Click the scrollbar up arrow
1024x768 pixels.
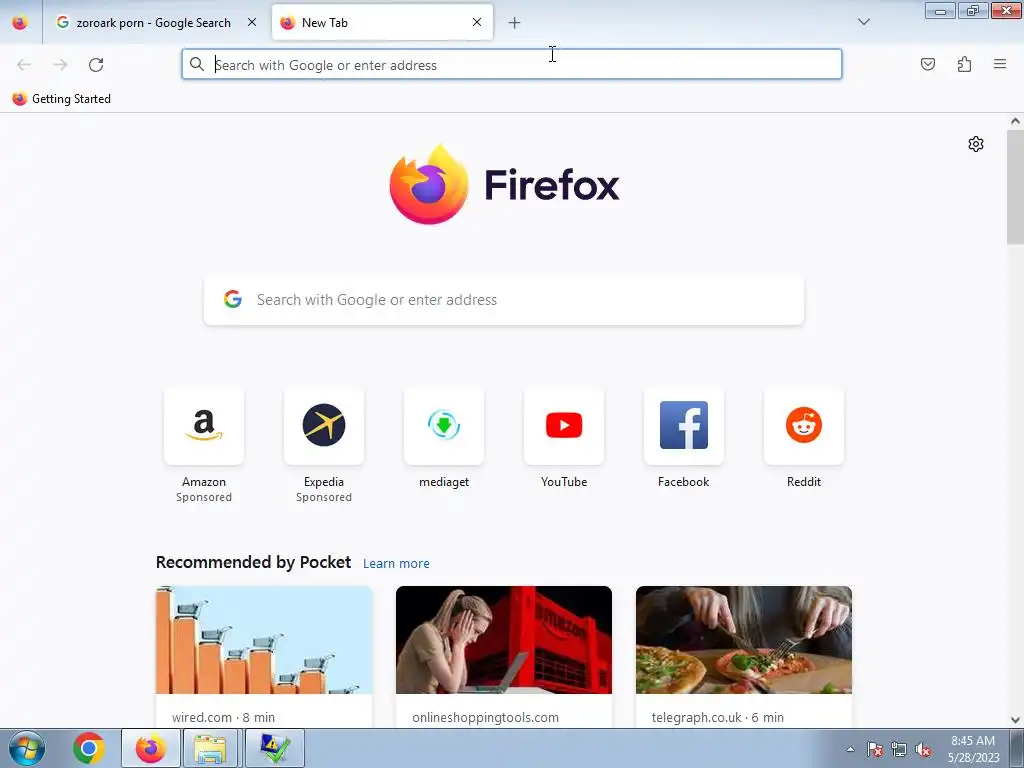coord(1015,121)
